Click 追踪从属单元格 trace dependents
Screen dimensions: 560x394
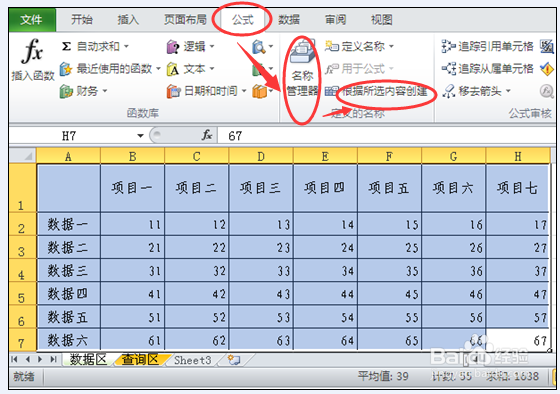[487, 68]
